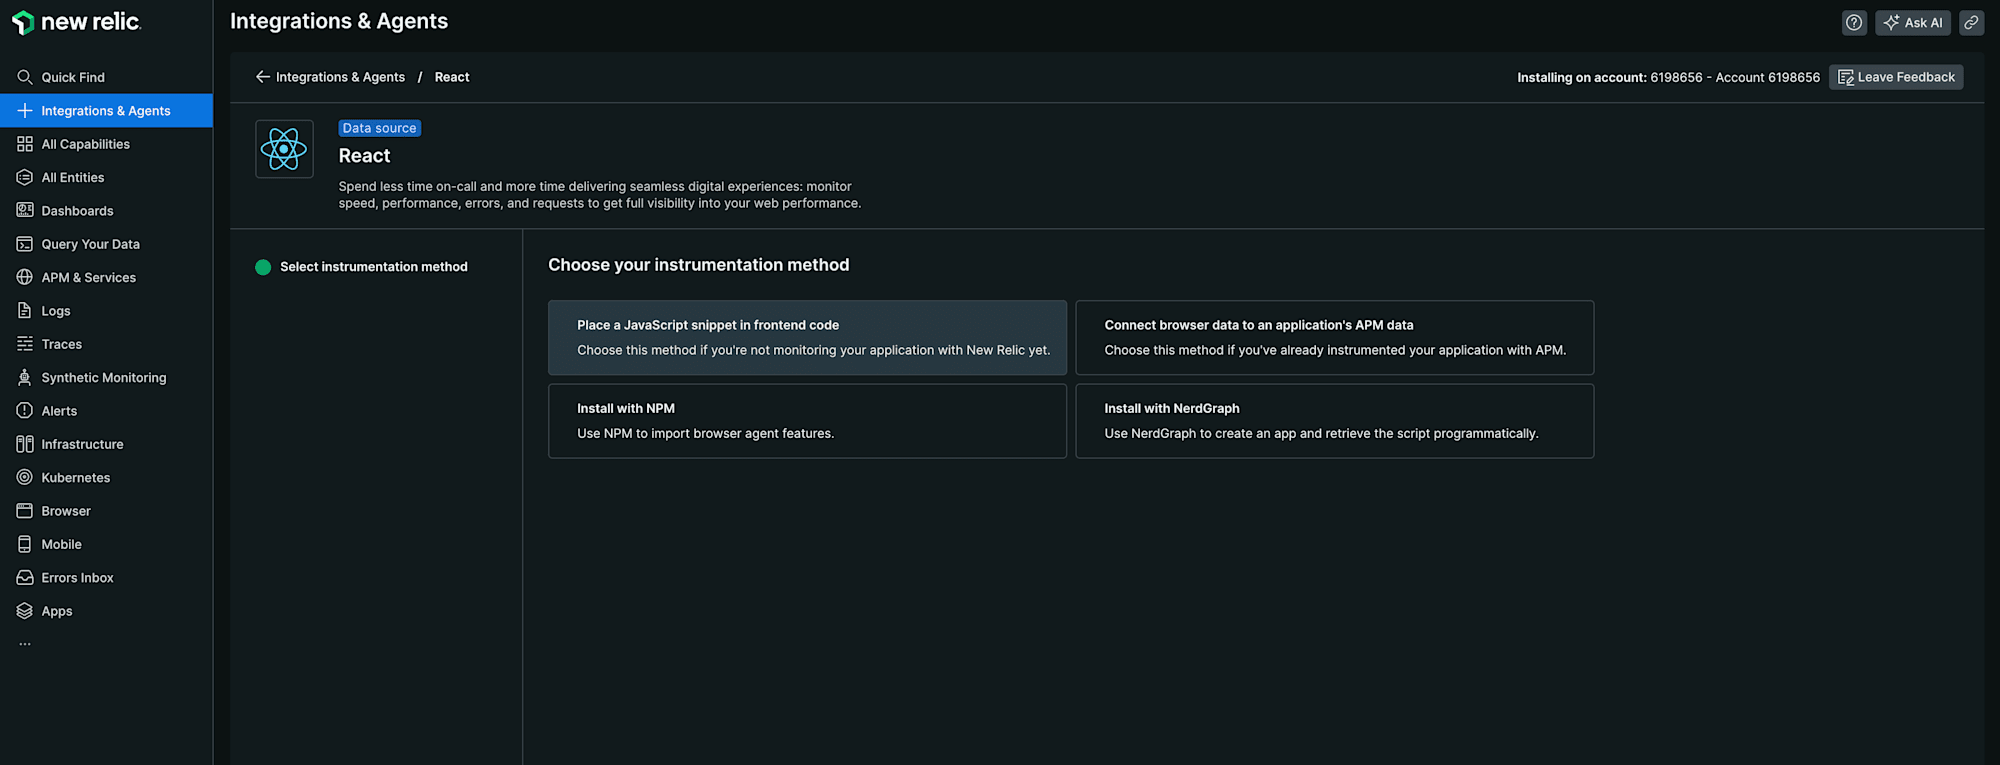The height and width of the screenshot is (765, 2000).
Task: Click React breadcrumb text
Action: click(452, 77)
